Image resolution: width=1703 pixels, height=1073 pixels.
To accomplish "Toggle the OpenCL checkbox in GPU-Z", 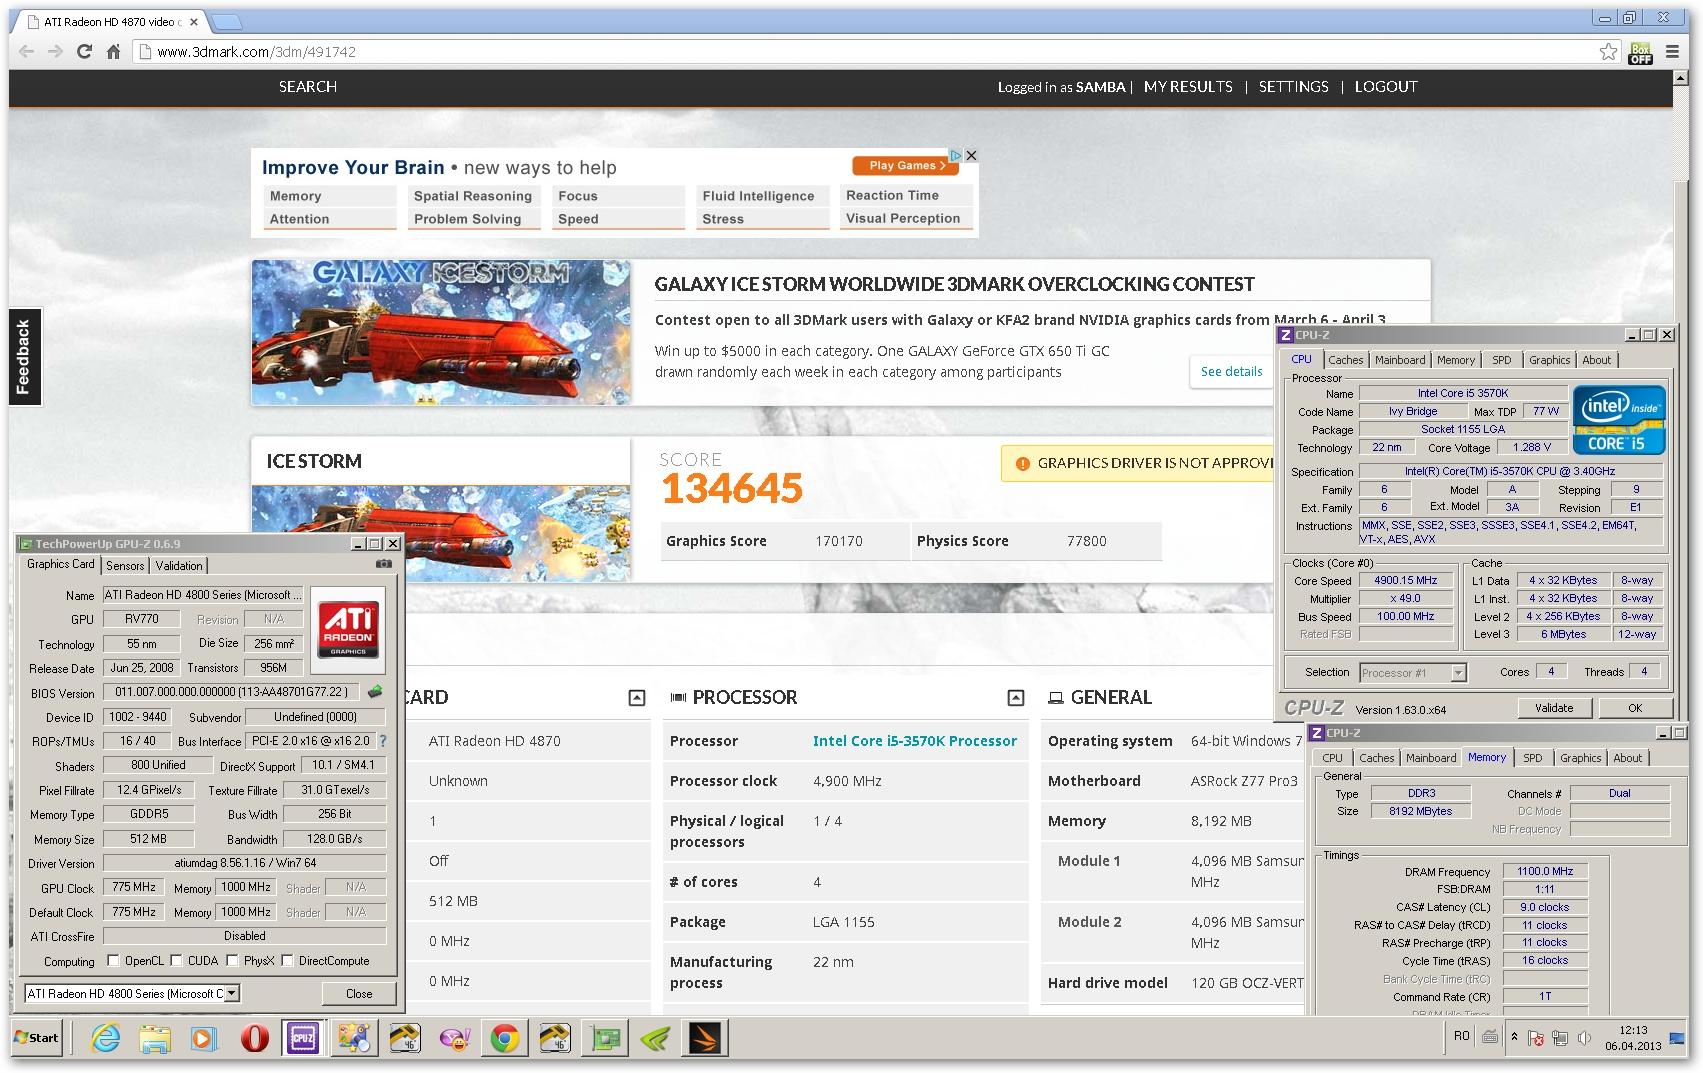I will coord(113,961).
